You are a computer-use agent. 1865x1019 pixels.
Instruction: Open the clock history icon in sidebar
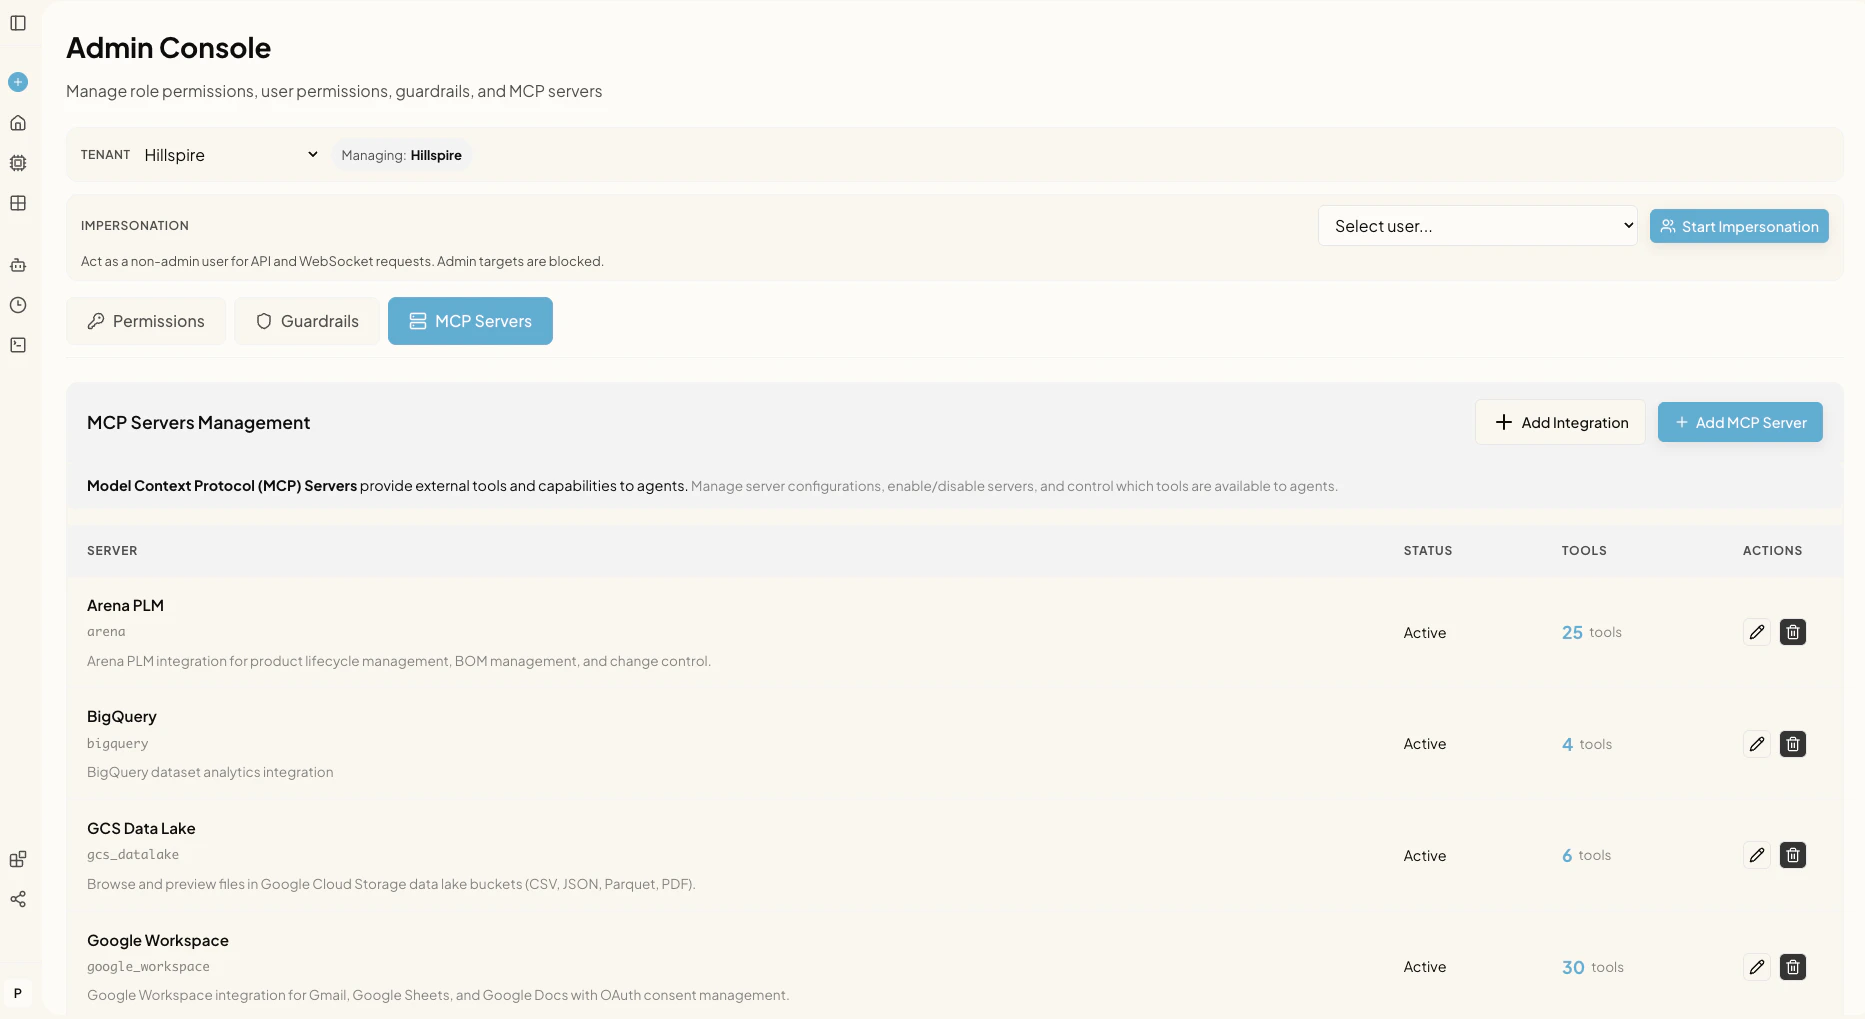18,305
